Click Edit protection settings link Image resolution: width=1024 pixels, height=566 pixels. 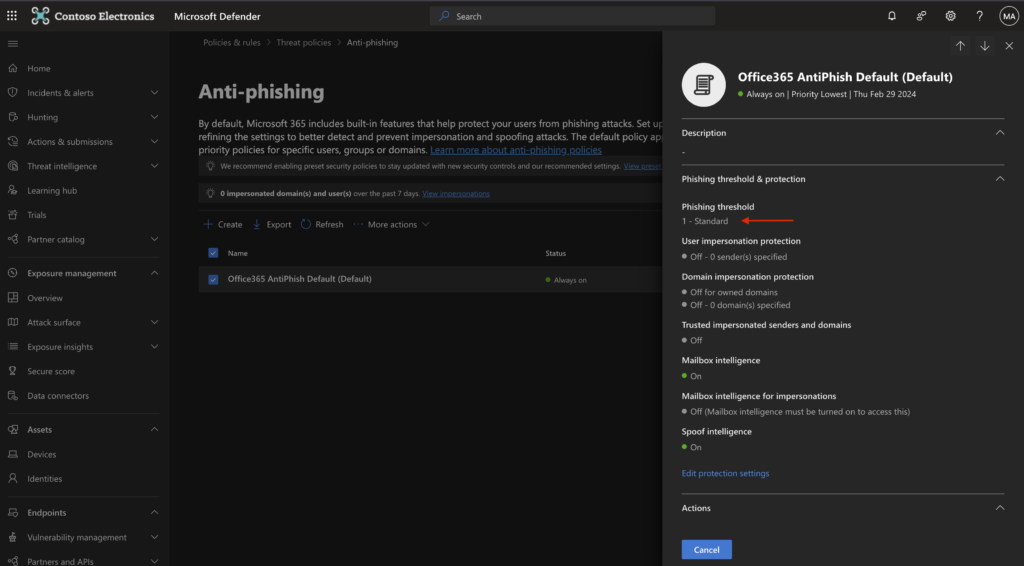(x=725, y=473)
